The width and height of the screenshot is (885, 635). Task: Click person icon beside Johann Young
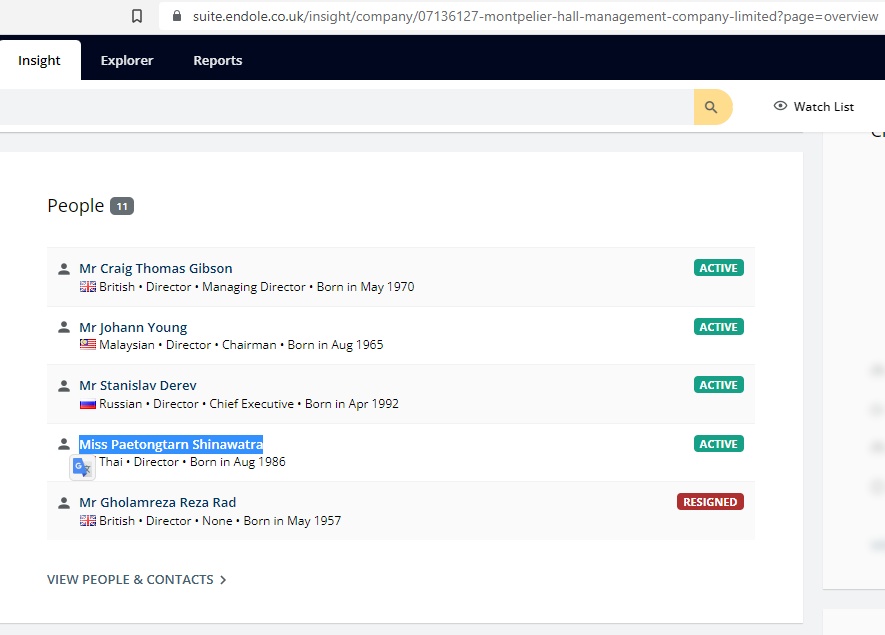[x=64, y=328]
